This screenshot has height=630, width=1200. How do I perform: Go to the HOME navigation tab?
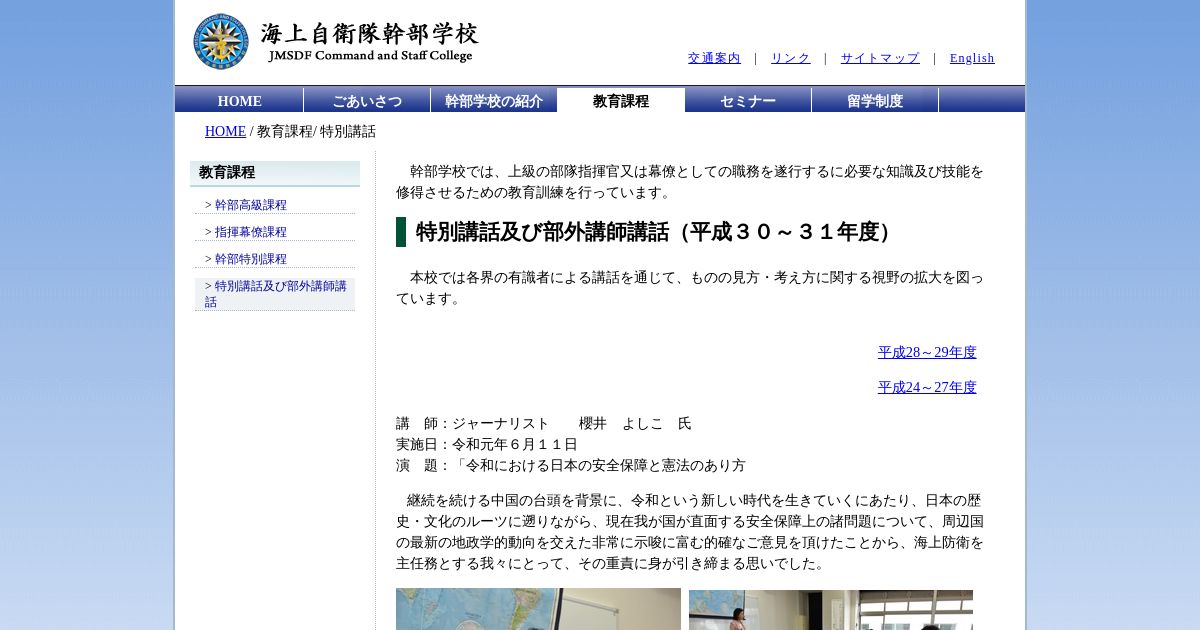coord(240,100)
